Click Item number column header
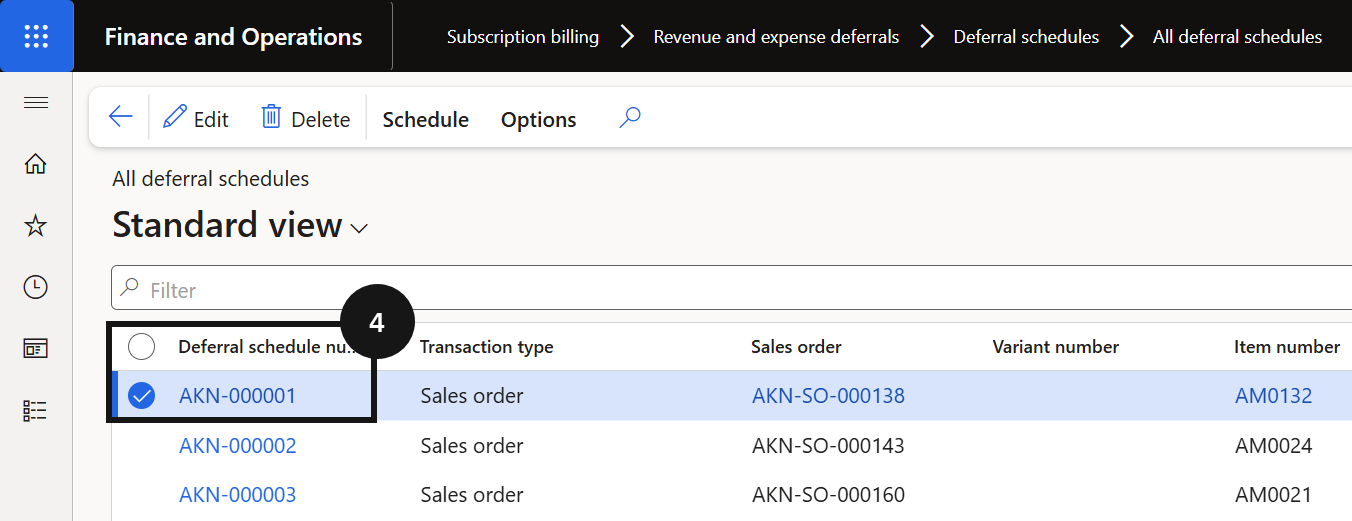 [x=1287, y=347]
